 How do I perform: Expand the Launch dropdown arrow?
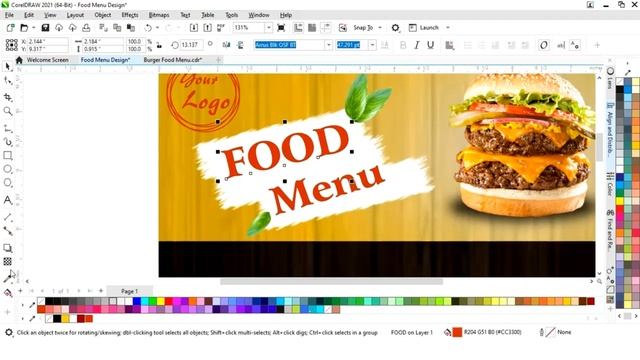(448, 28)
